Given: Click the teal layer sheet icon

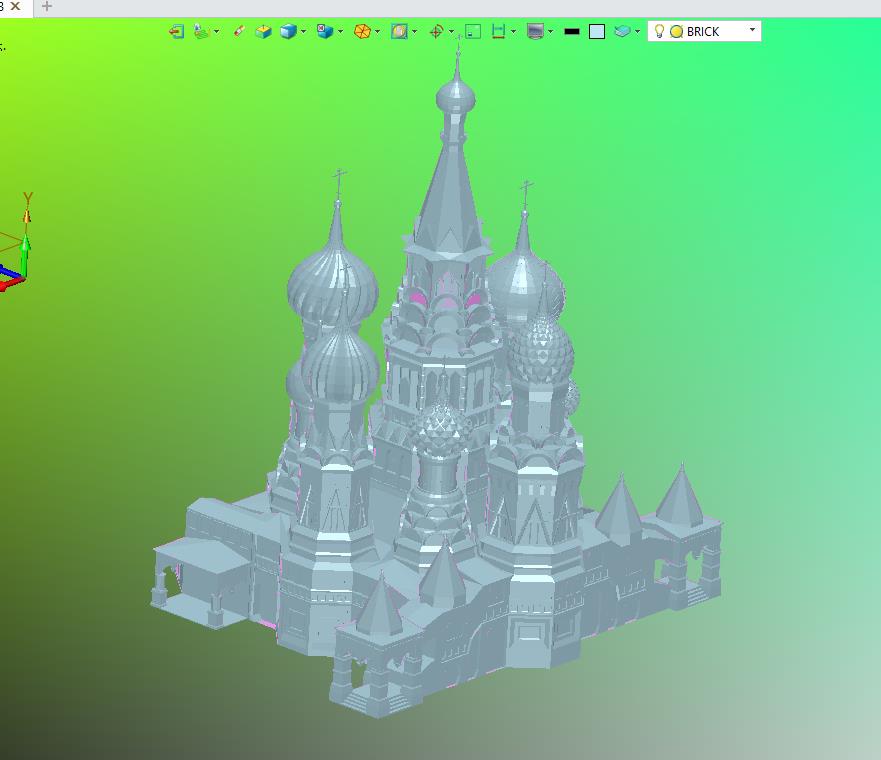Looking at the screenshot, I should (622, 31).
